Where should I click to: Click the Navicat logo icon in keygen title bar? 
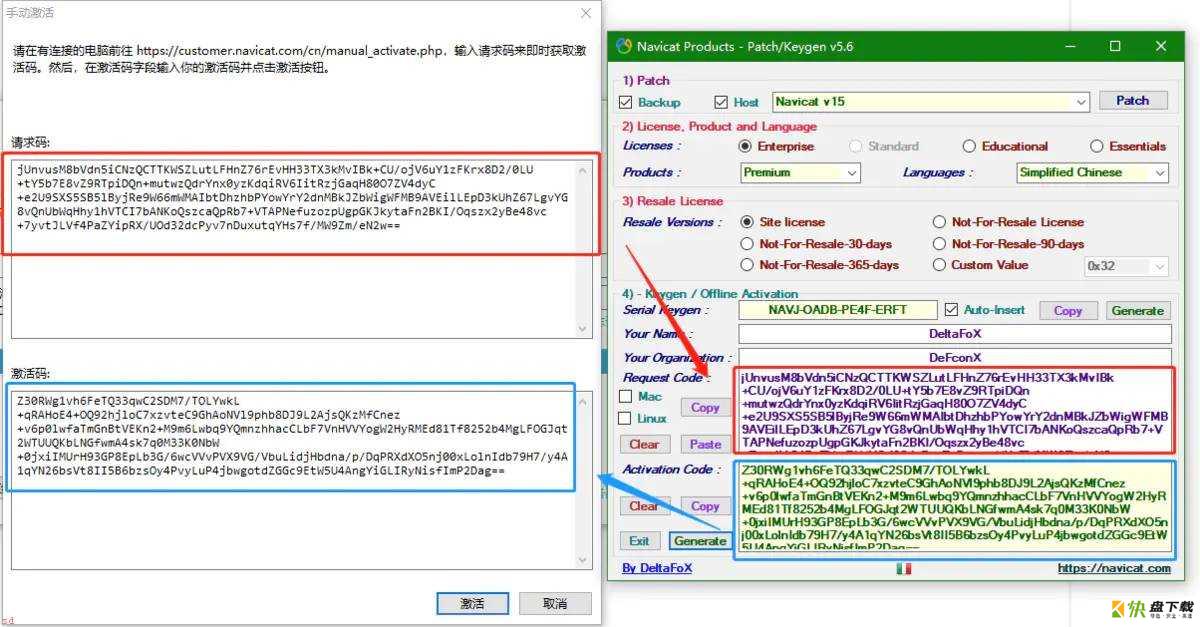[624, 46]
